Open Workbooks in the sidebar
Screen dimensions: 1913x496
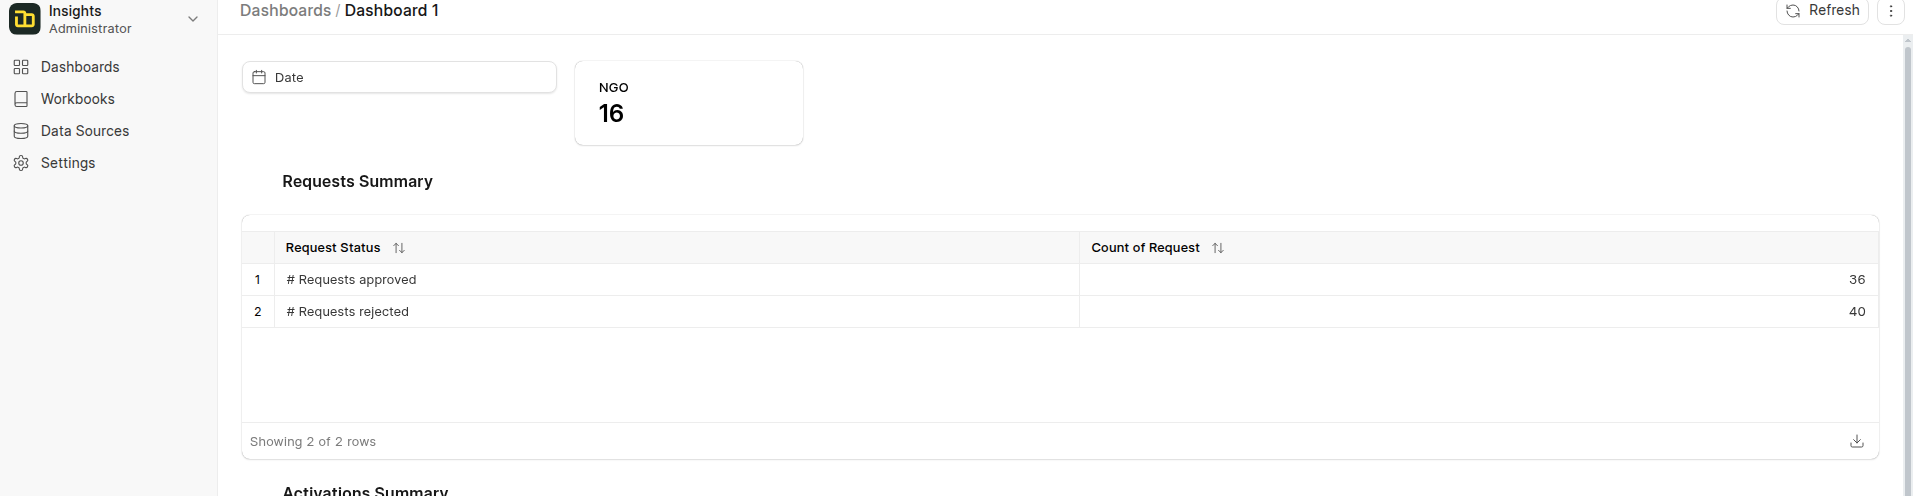[77, 99]
